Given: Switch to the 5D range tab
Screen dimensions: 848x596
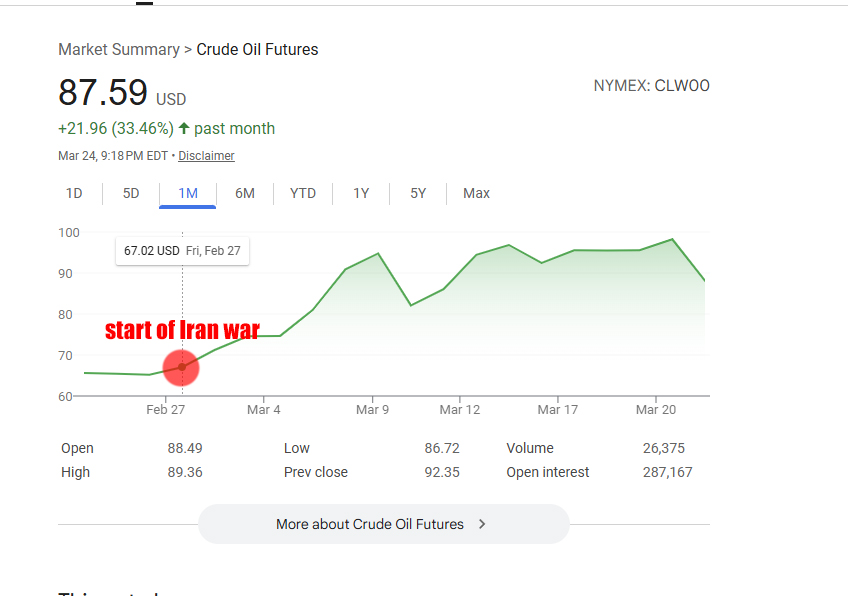Looking at the screenshot, I should 131,193.
